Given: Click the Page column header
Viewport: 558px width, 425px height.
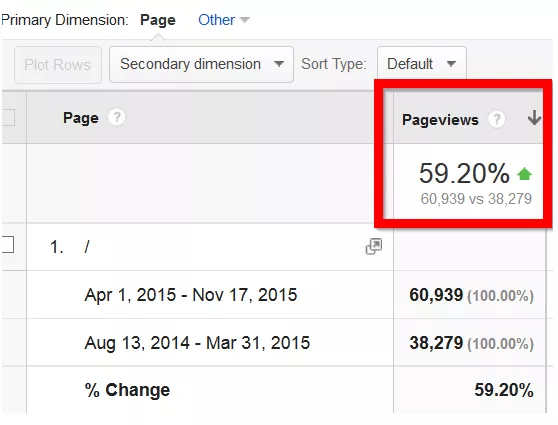Looking at the screenshot, I should tap(81, 118).
